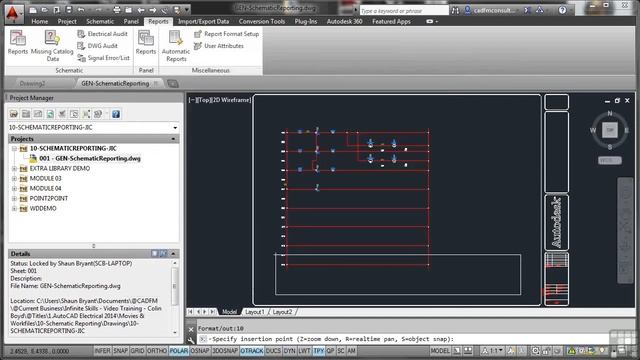Toggle ORTHO mode in status bar

click(x=157, y=351)
